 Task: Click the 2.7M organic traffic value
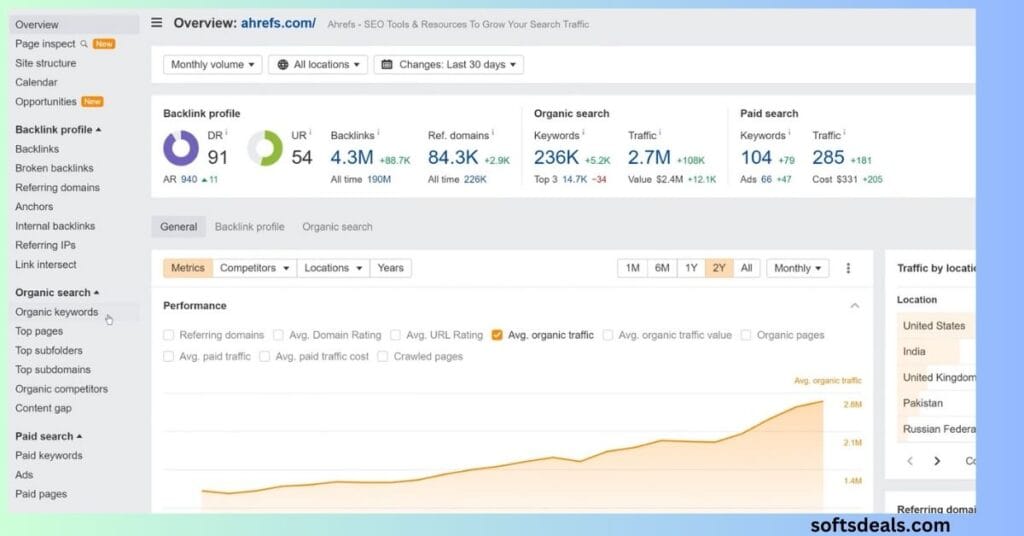[649, 157]
